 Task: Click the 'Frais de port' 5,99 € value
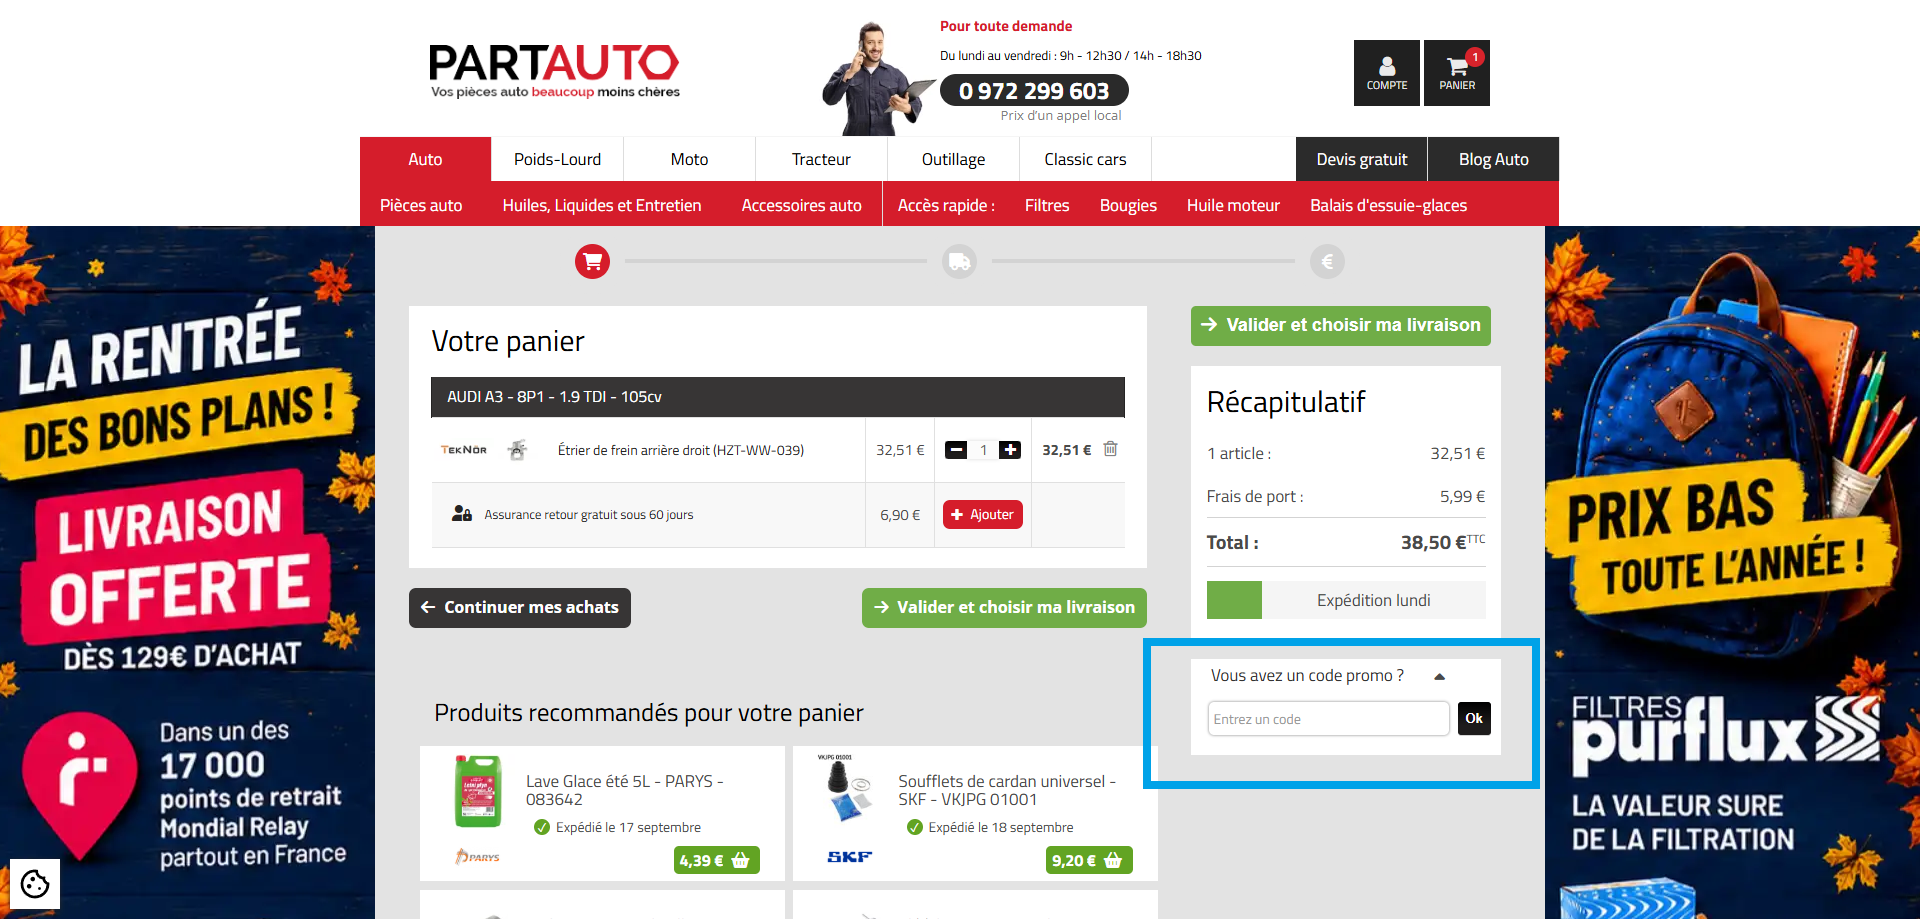point(1462,496)
